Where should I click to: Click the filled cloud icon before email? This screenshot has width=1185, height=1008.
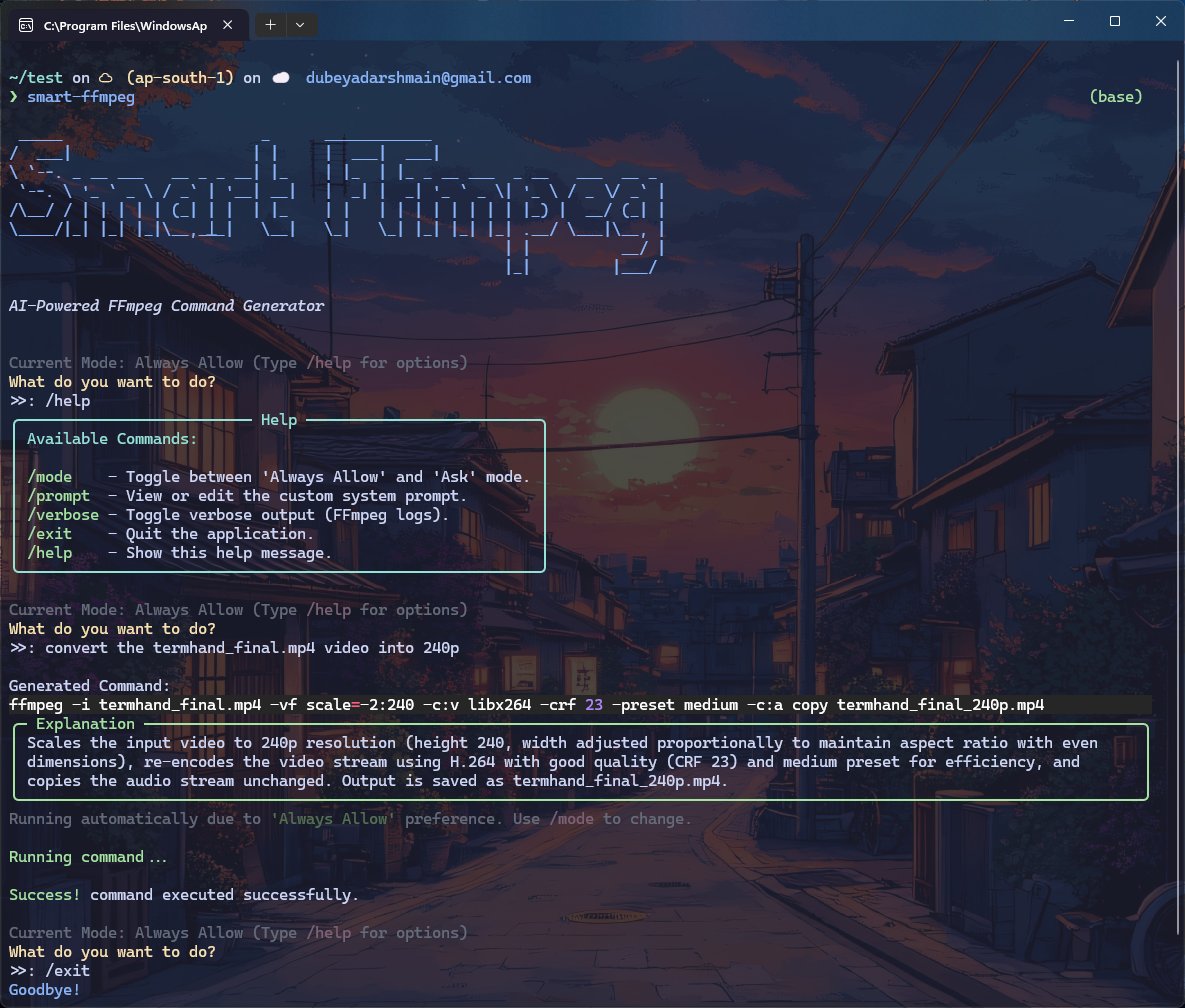coord(280,78)
